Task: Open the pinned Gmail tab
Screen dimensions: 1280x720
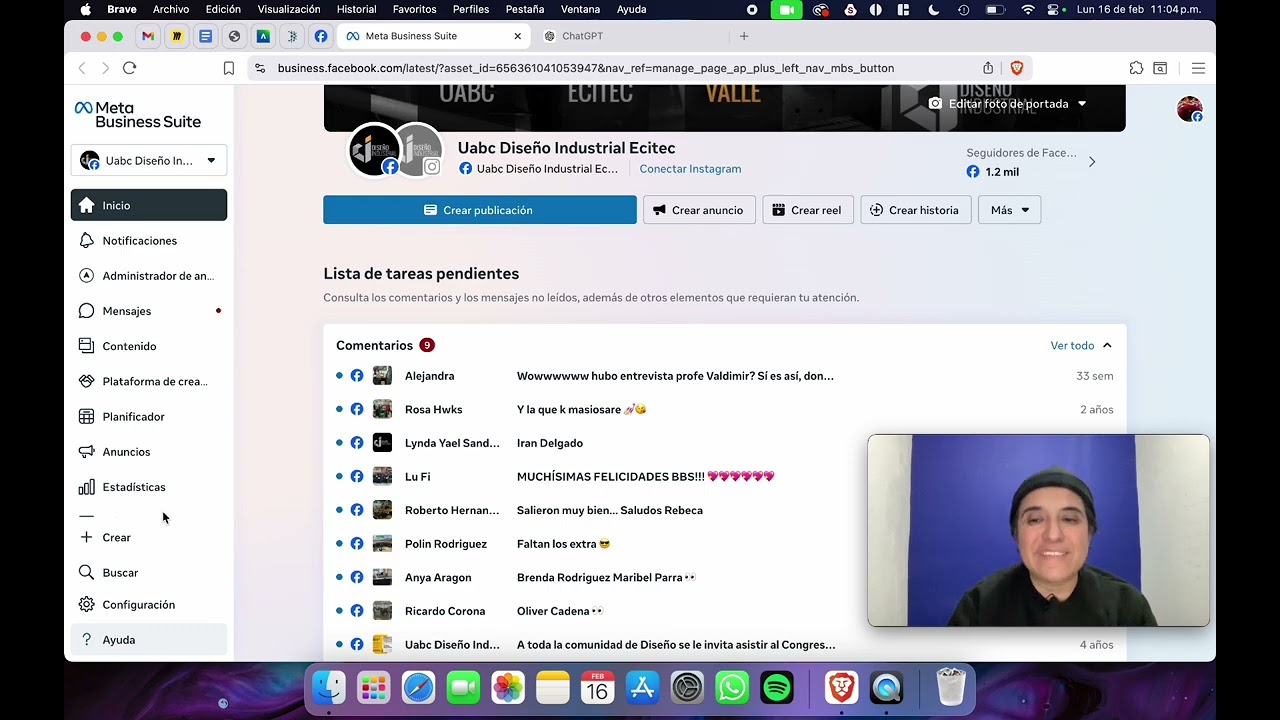Action: click(x=148, y=36)
